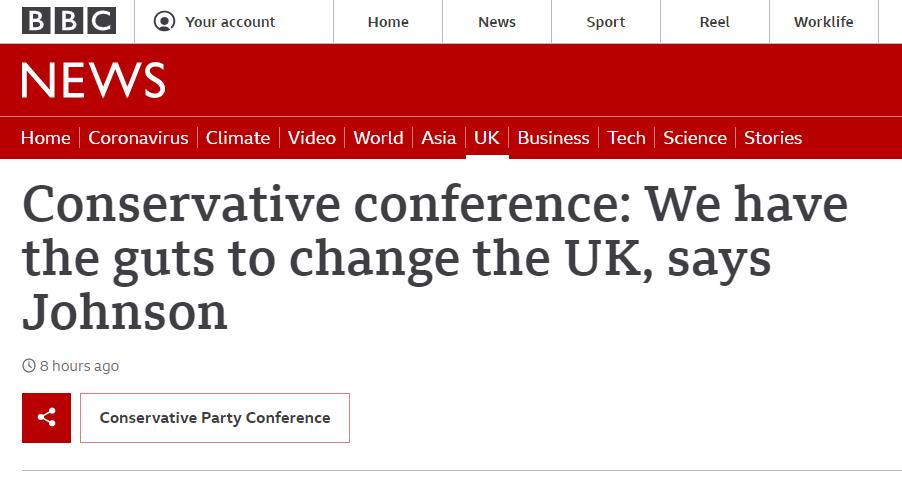Open Sport in top BBC bar
Viewport: 902px width, 478px height.
pos(606,22)
